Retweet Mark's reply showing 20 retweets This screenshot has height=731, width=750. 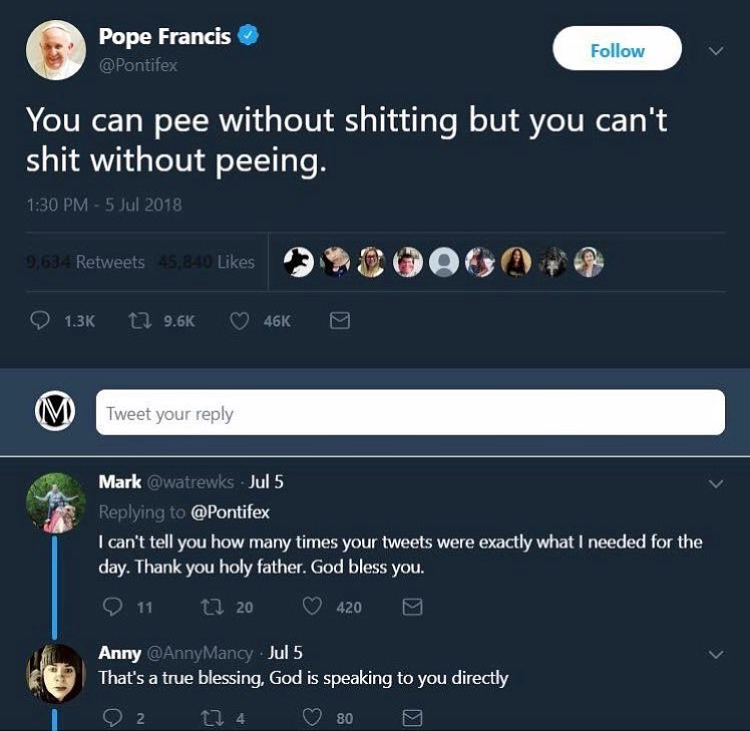pos(210,607)
